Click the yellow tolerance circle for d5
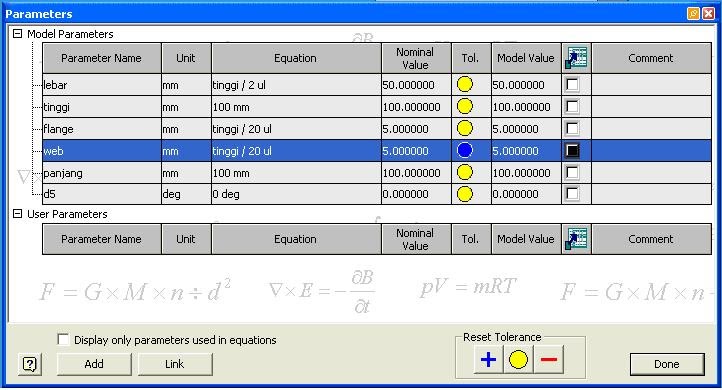The width and height of the screenshot is (722, 390). pos(465,194)
